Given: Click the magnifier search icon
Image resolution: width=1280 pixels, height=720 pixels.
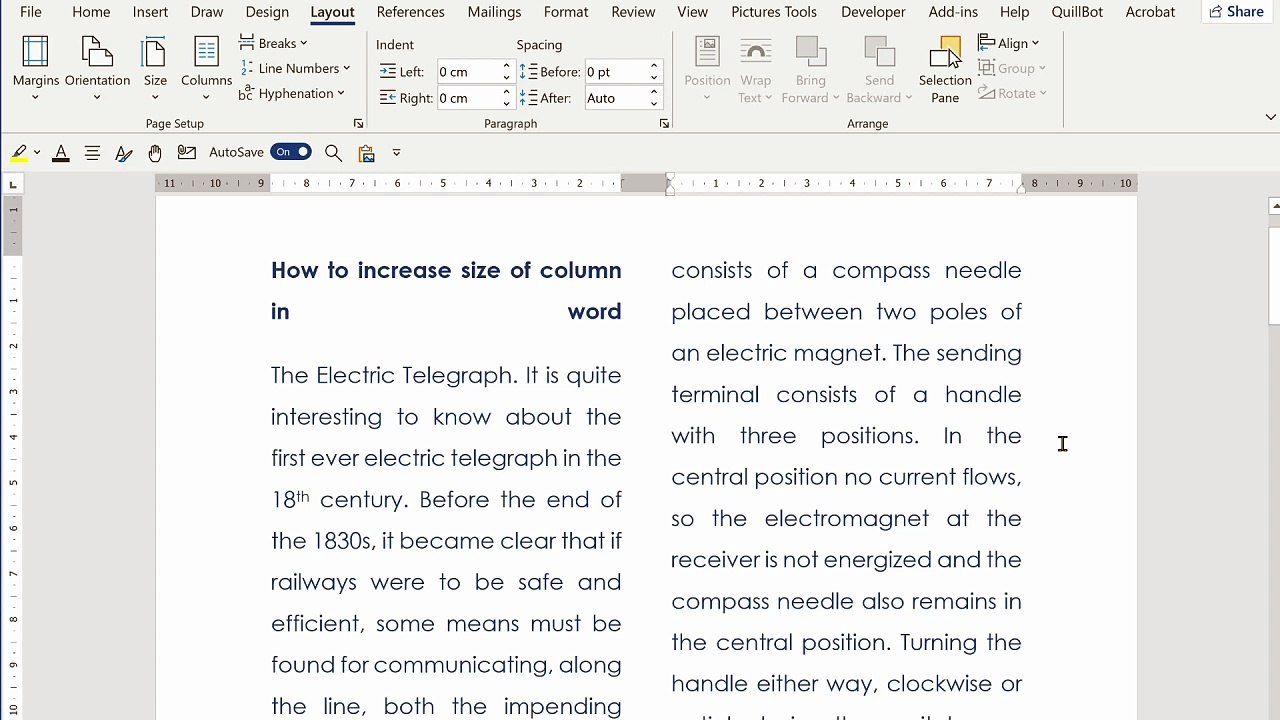Looking at the screenshot, I should (333, 153).
